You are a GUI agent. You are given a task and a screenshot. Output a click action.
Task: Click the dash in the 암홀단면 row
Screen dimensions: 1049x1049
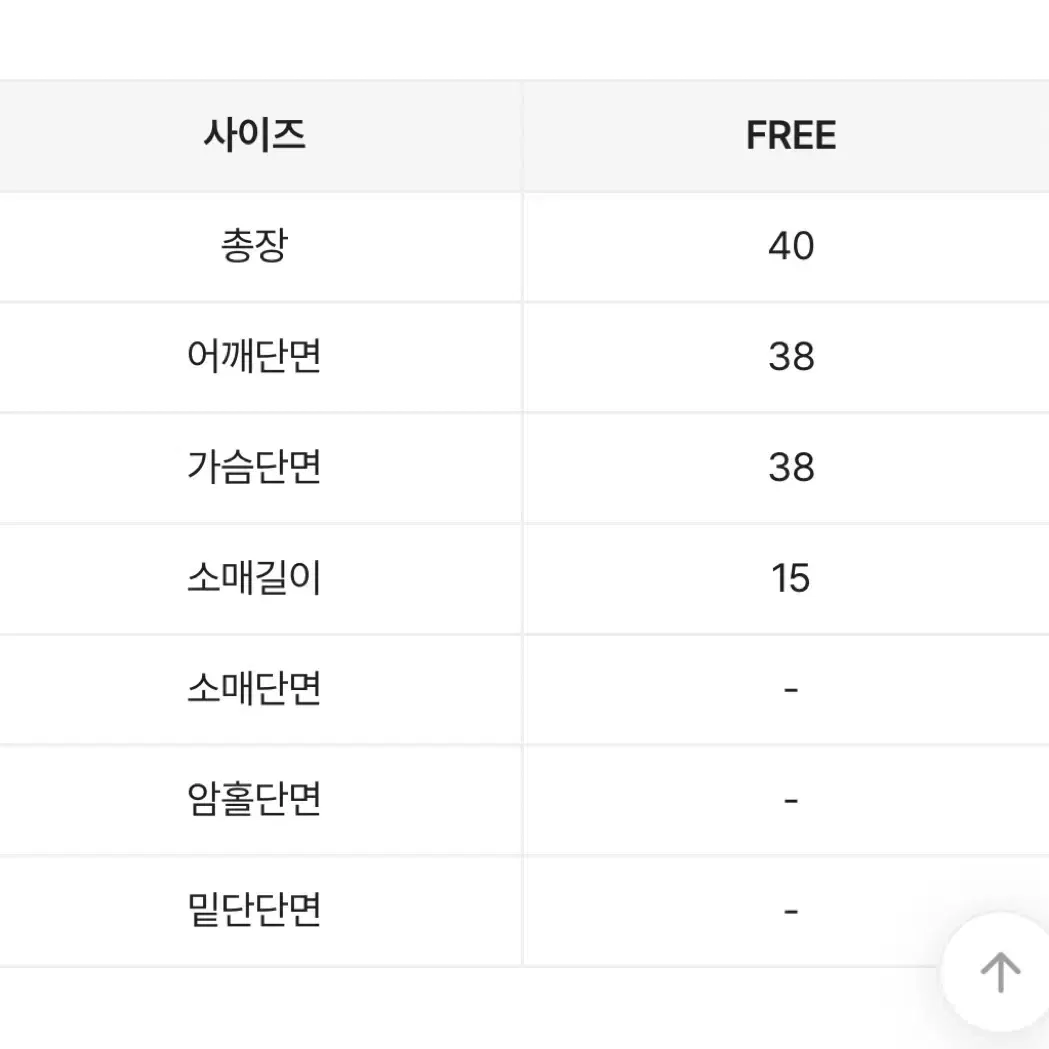coord(790,801)
